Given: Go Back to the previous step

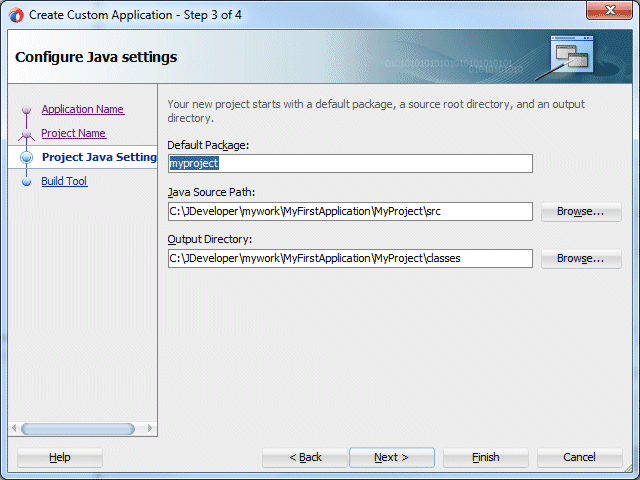Looking at the screenshot, I should (305, 457).
